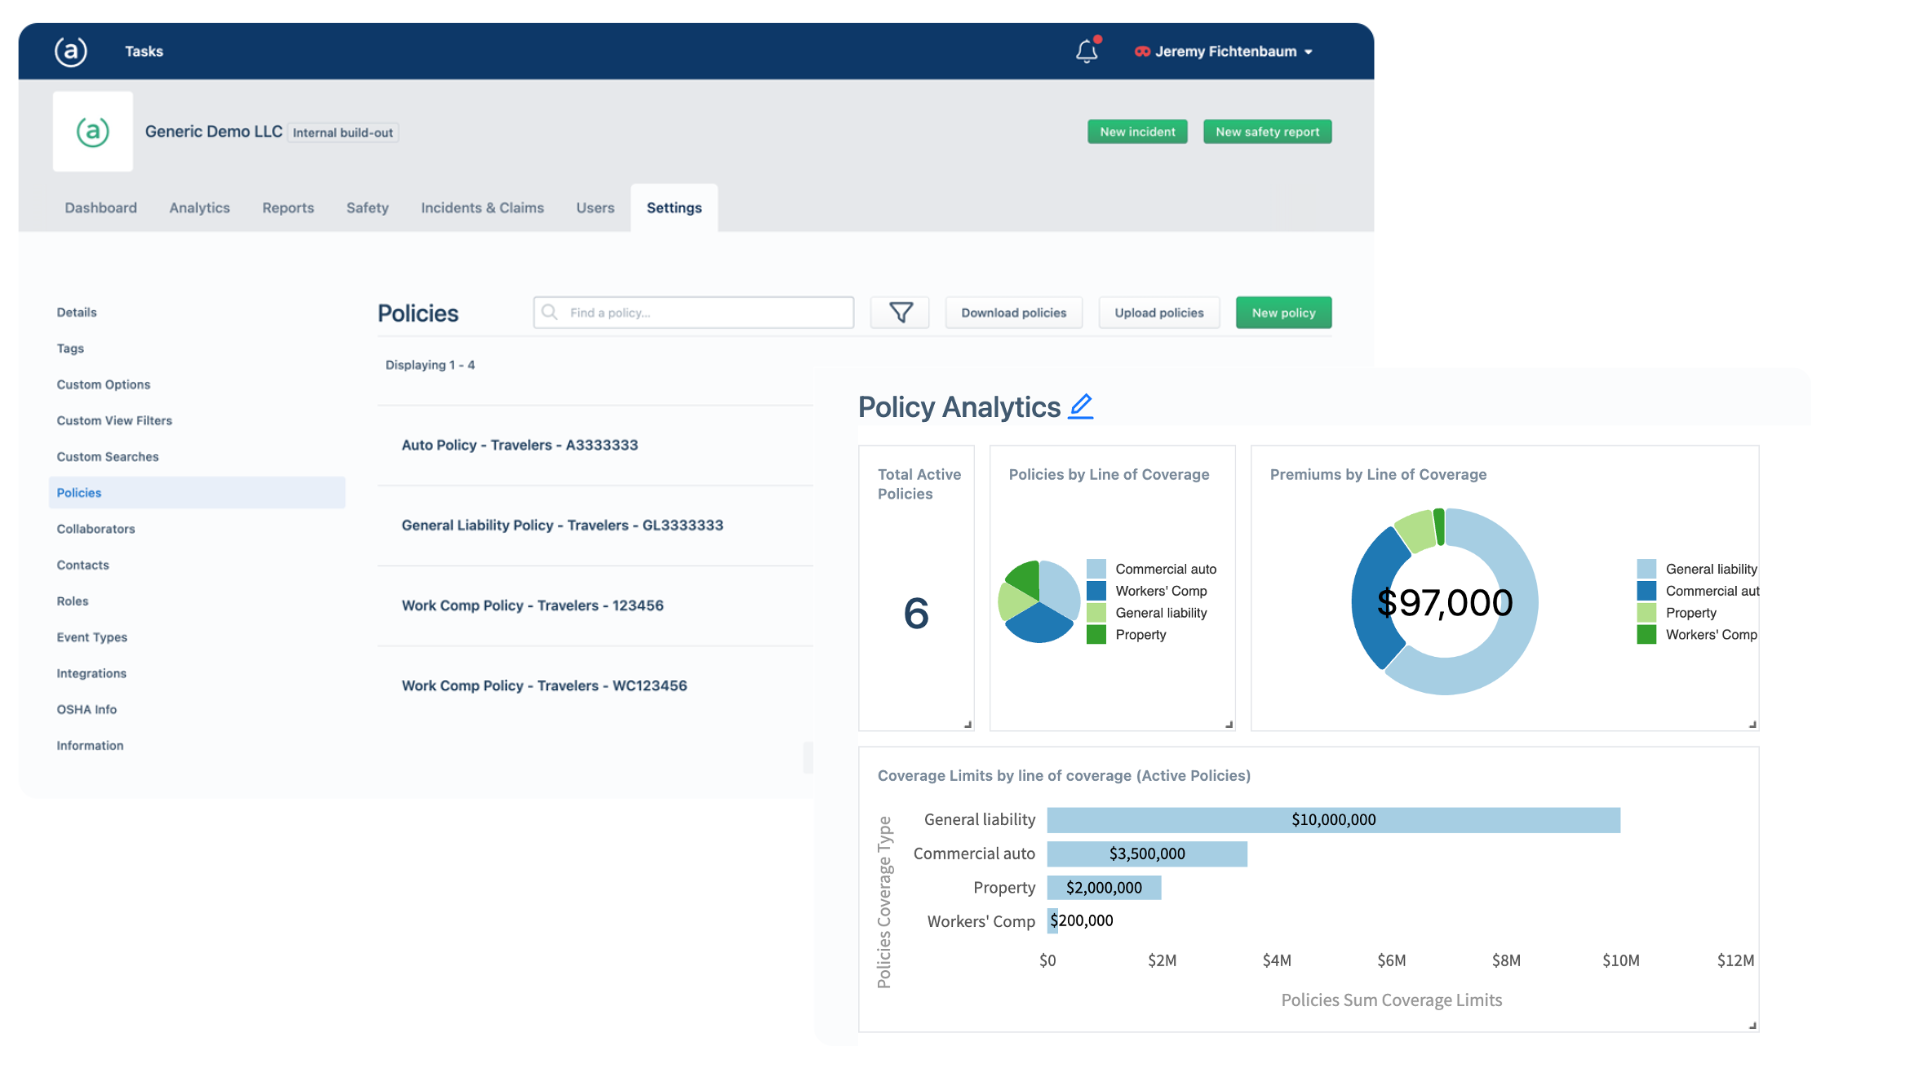Image resolution: width=1920 pixels, height=1080 pixels.
Task: Click the red icon beside Jeremy Fichtenbaum
Action: (1142, 51)
